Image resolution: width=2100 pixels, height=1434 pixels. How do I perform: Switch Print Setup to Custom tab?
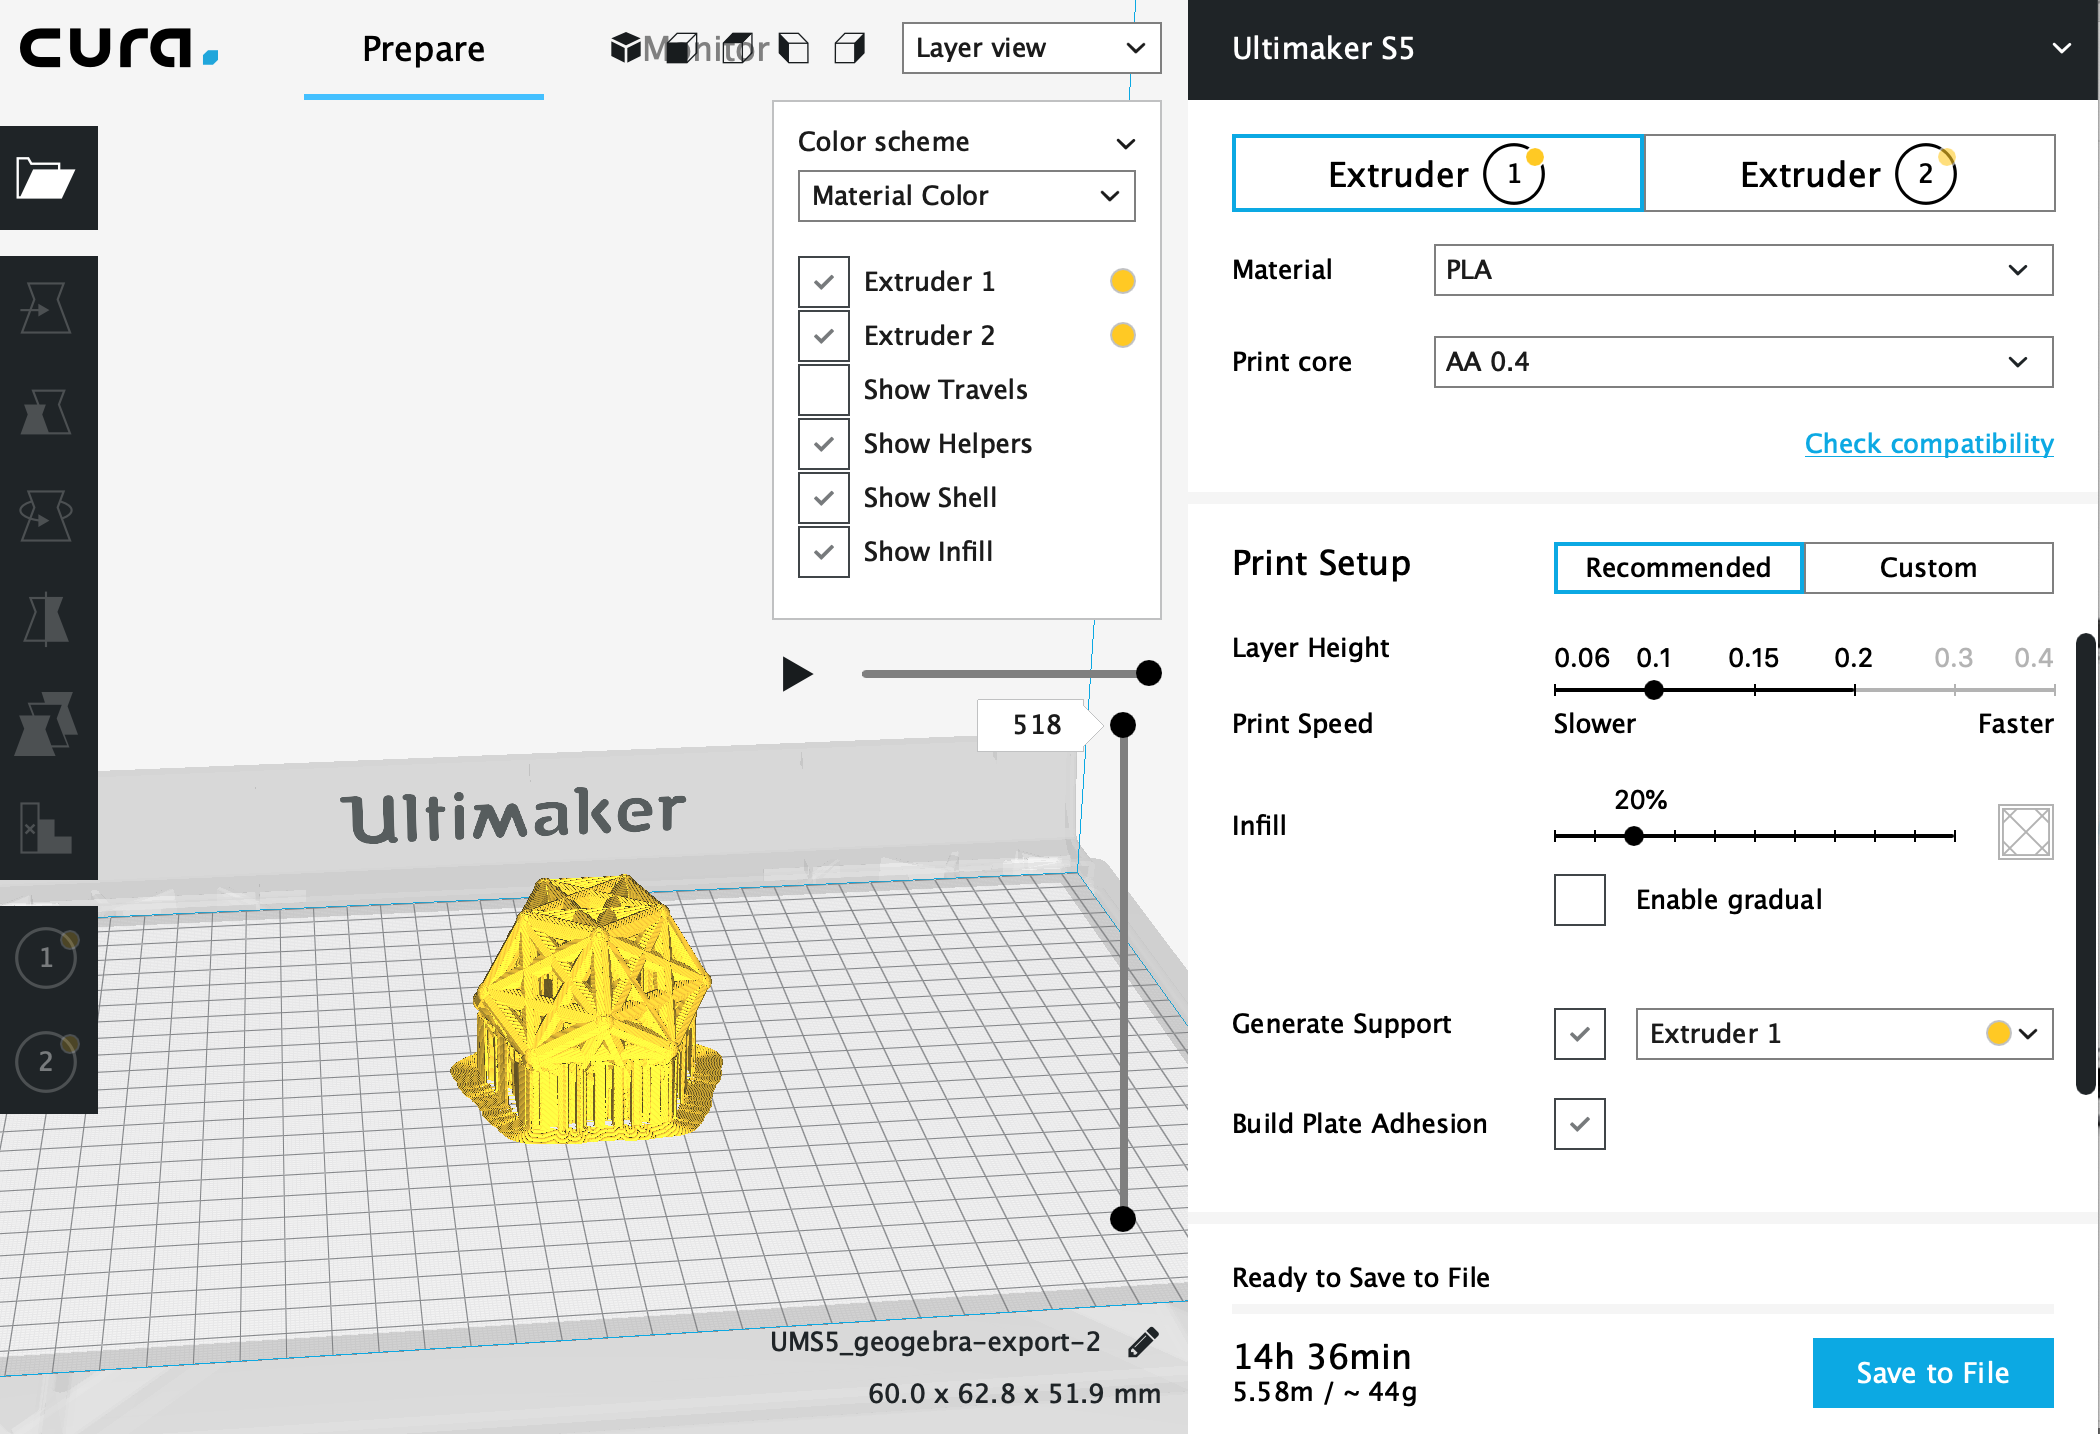(1927, 568)
